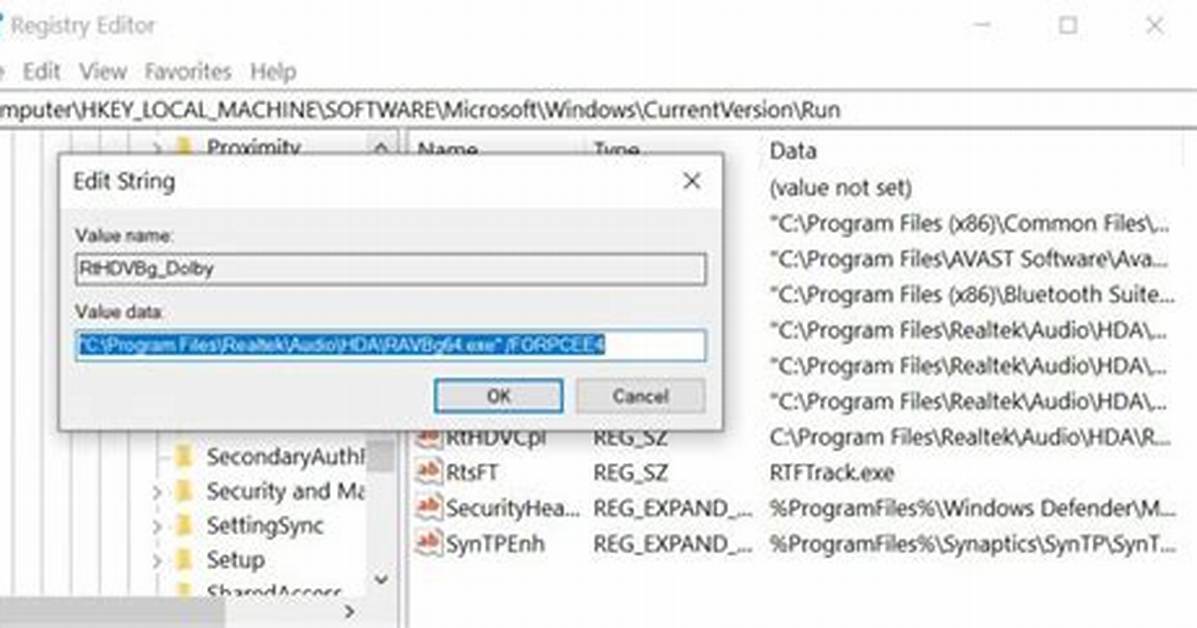This screenshot has width=1197, height=628.
Task: Open the View menu
Action: 103,72
